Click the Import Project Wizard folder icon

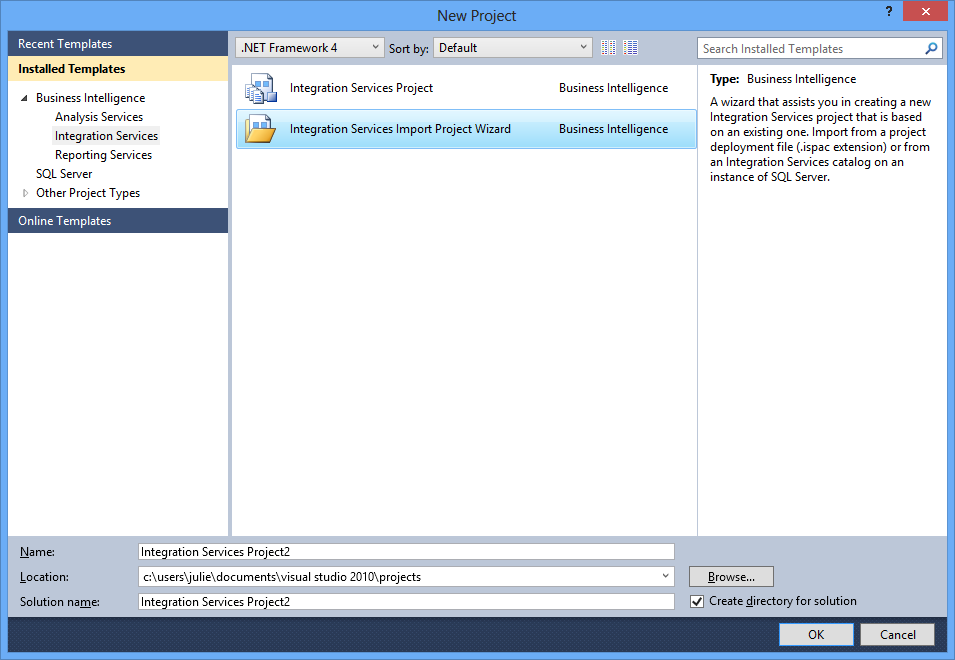pyautogui.click(x=261, y=129)
